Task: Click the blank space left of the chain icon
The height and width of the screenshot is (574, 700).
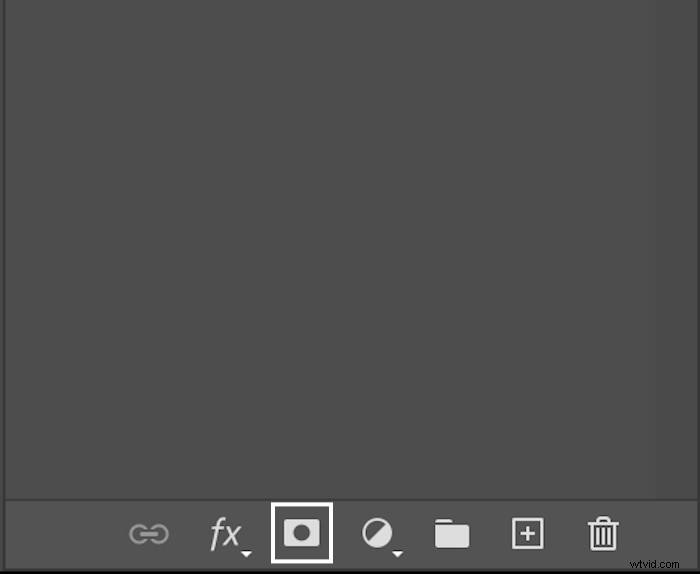Action: point(67,534)
